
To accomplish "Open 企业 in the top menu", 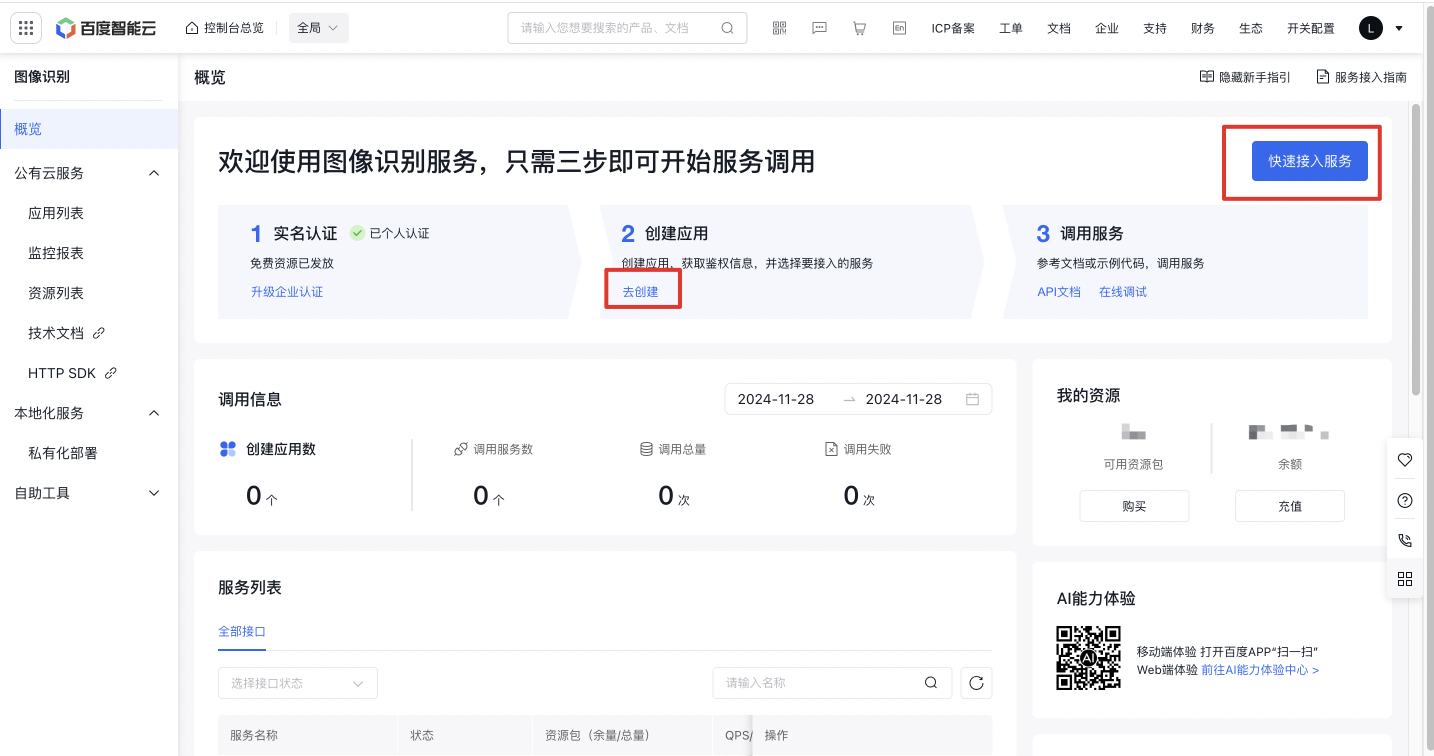I will point(1107,28).
